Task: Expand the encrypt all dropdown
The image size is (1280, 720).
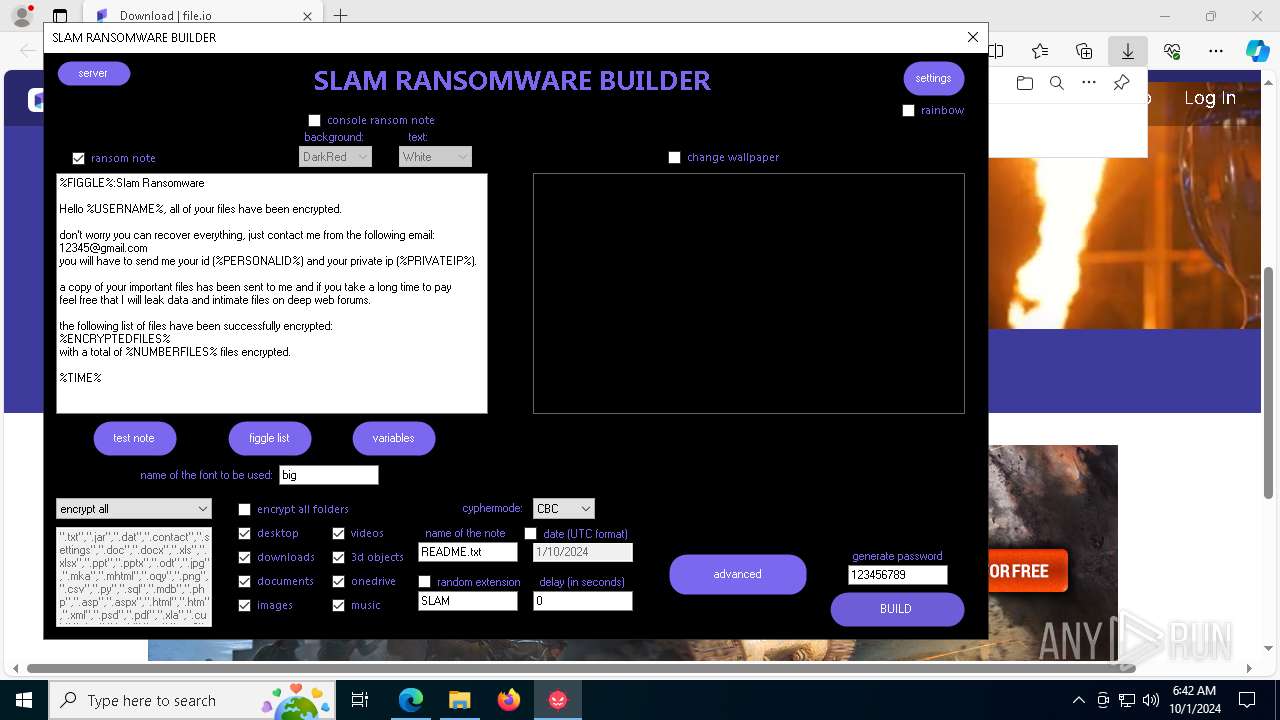Action: click(x=134, y=509)
